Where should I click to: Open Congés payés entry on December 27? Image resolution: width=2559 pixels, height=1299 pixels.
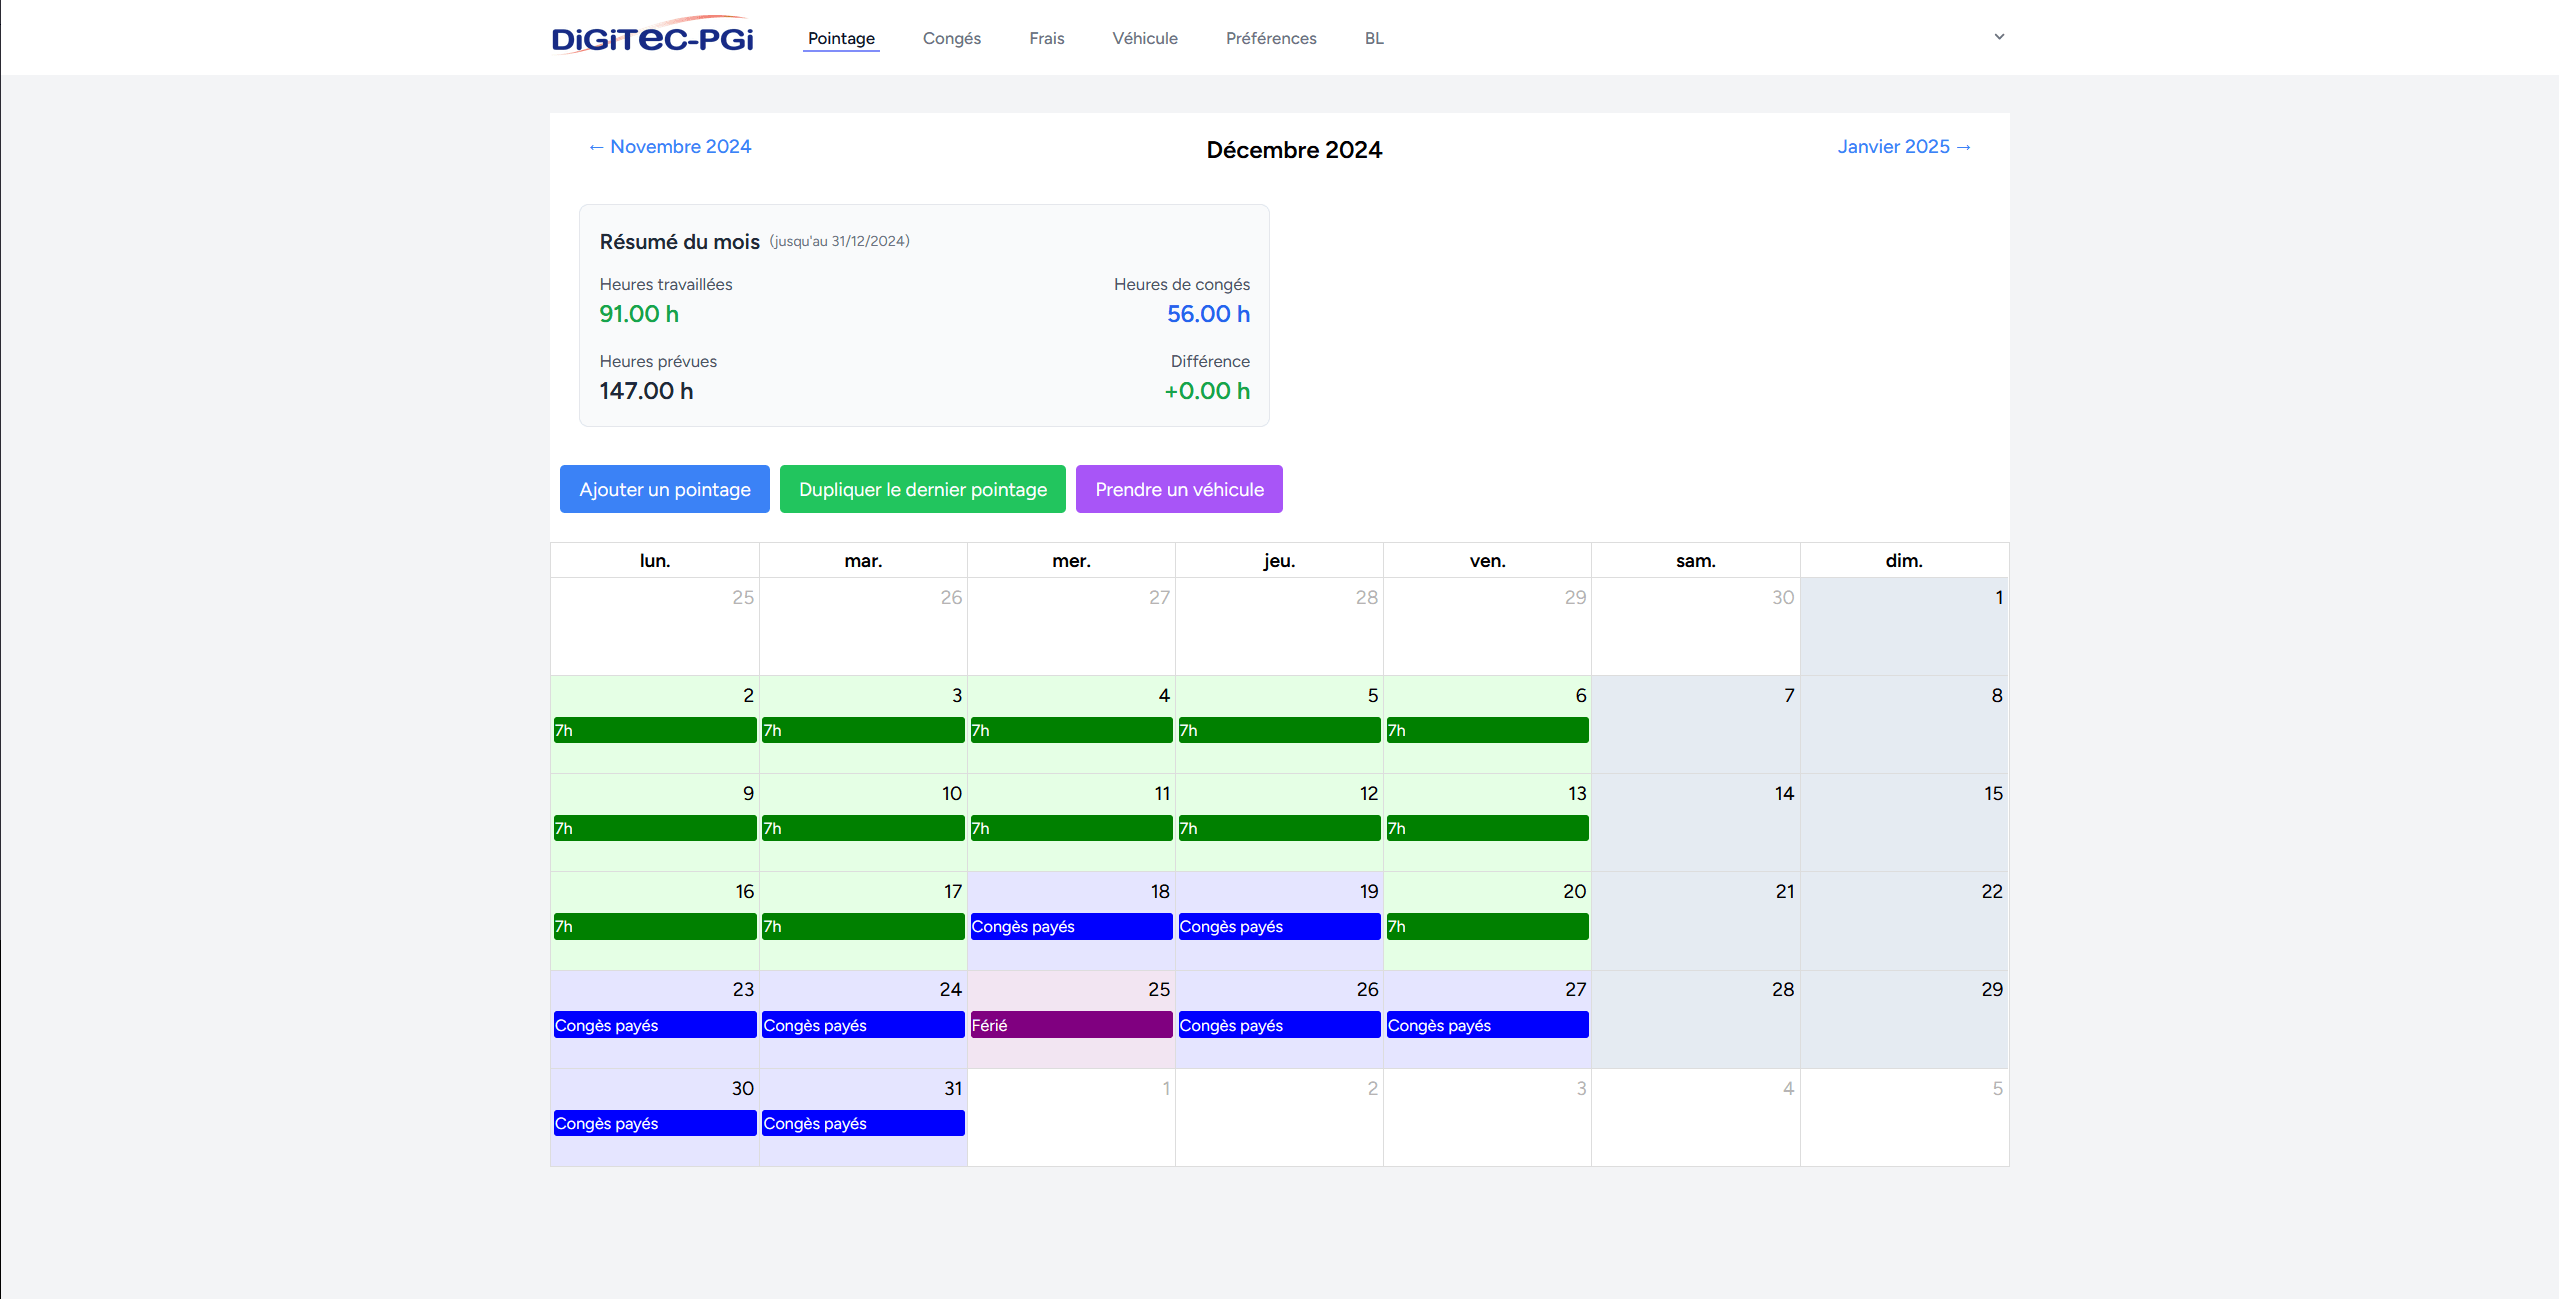(1486, 1025)
